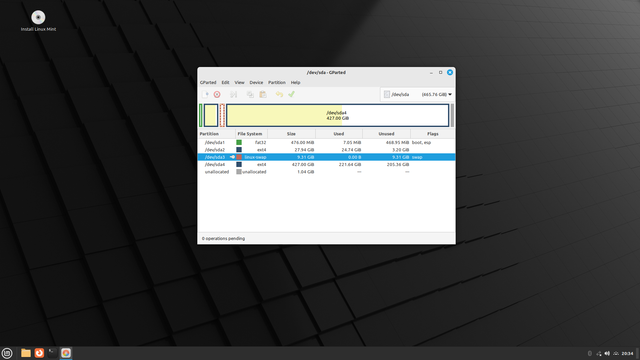Open the View menu

240,82
